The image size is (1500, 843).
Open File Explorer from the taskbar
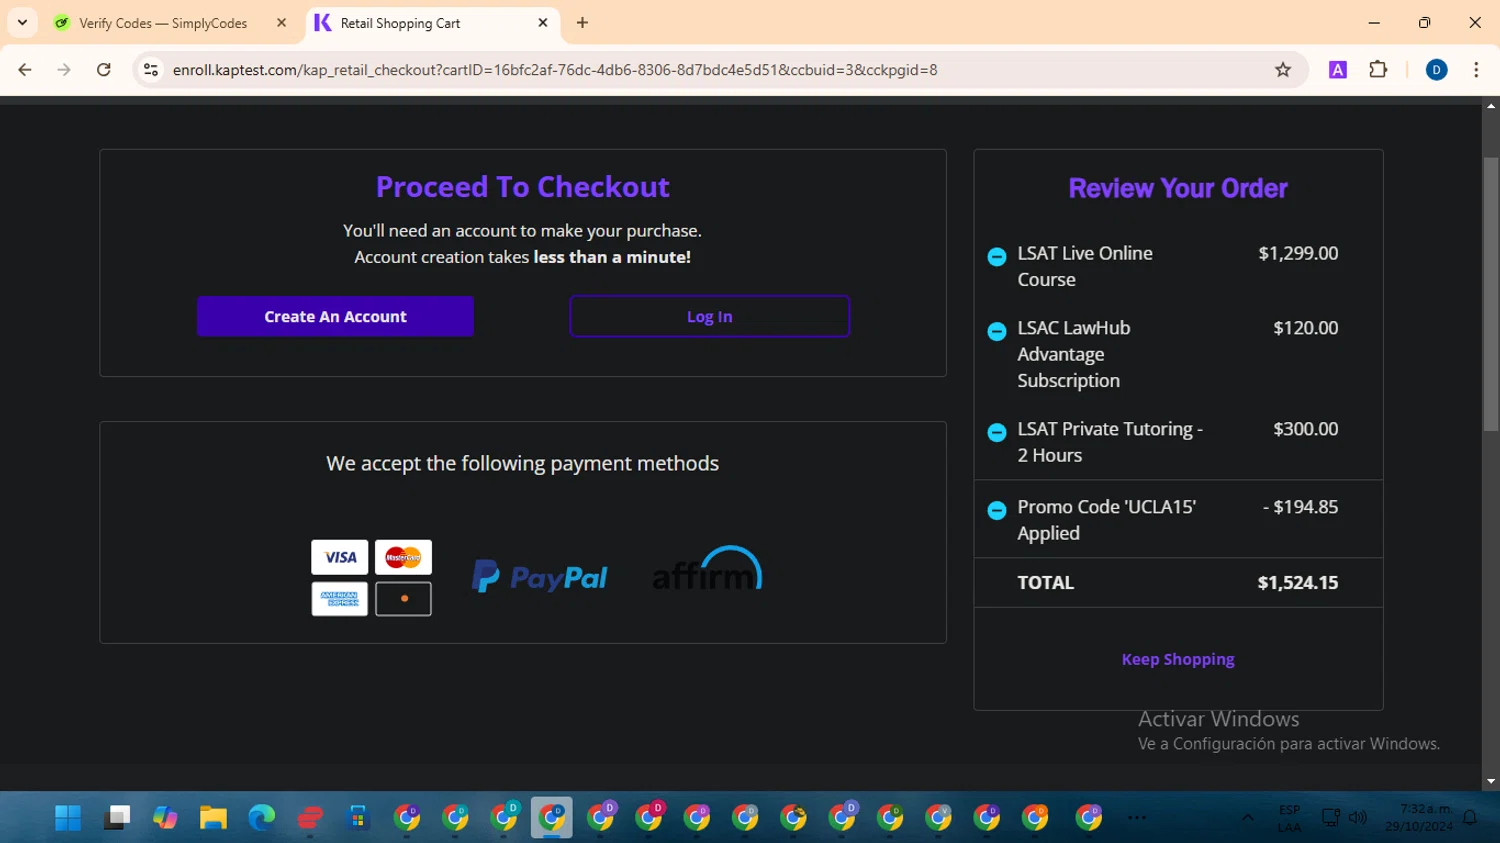[x=213, y=818]
